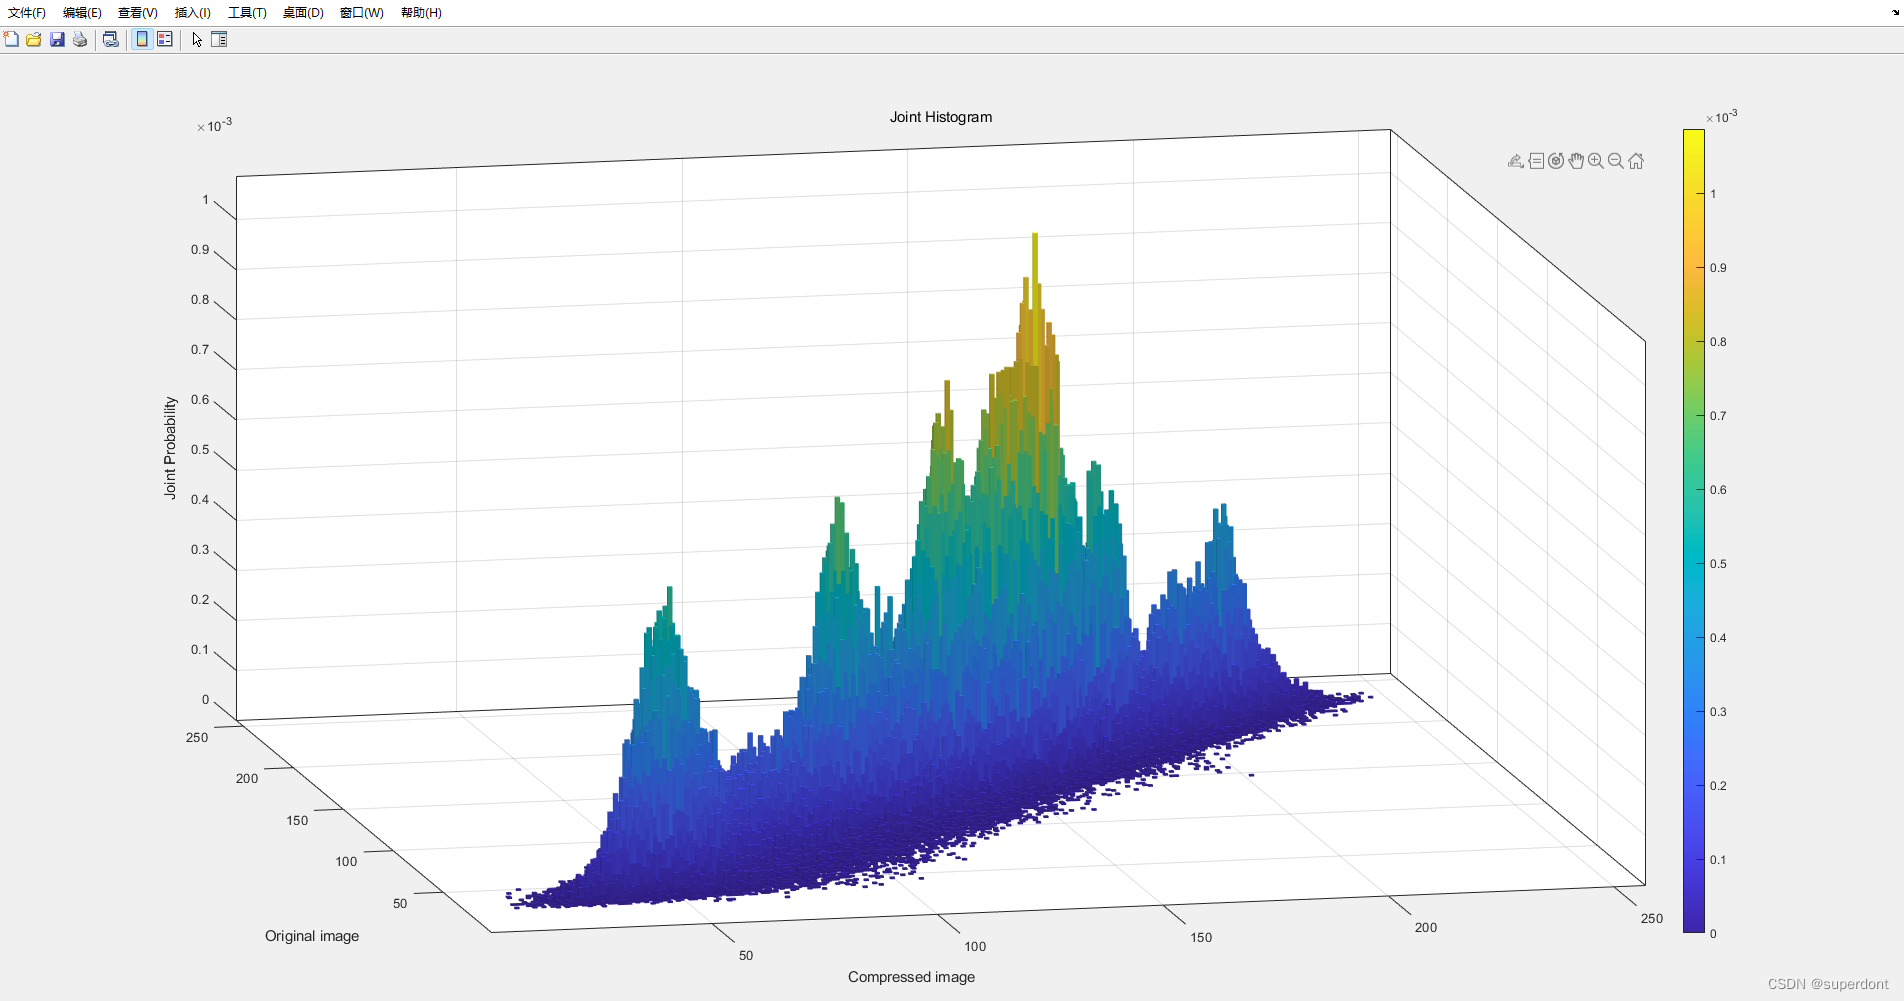Print the figure with the printer icon
Viewport: 1904px width, 1001px height.
click(80, 39)
